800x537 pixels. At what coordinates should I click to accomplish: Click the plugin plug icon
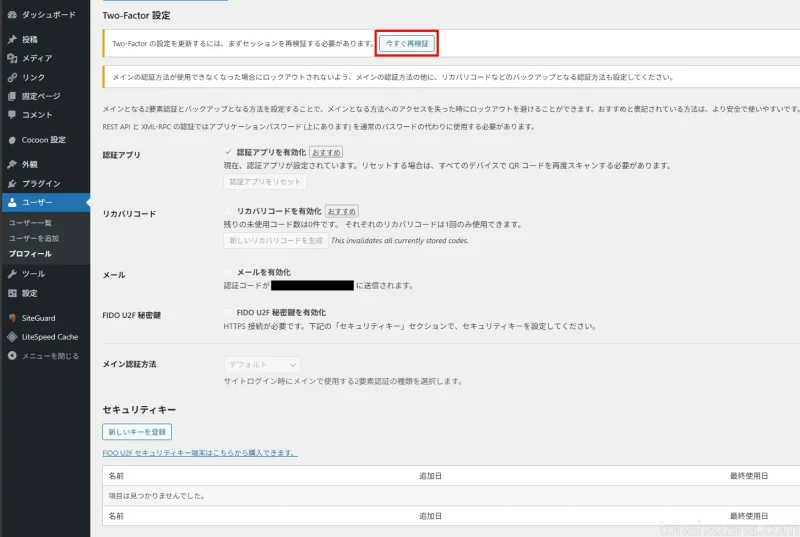pos(11,184)
